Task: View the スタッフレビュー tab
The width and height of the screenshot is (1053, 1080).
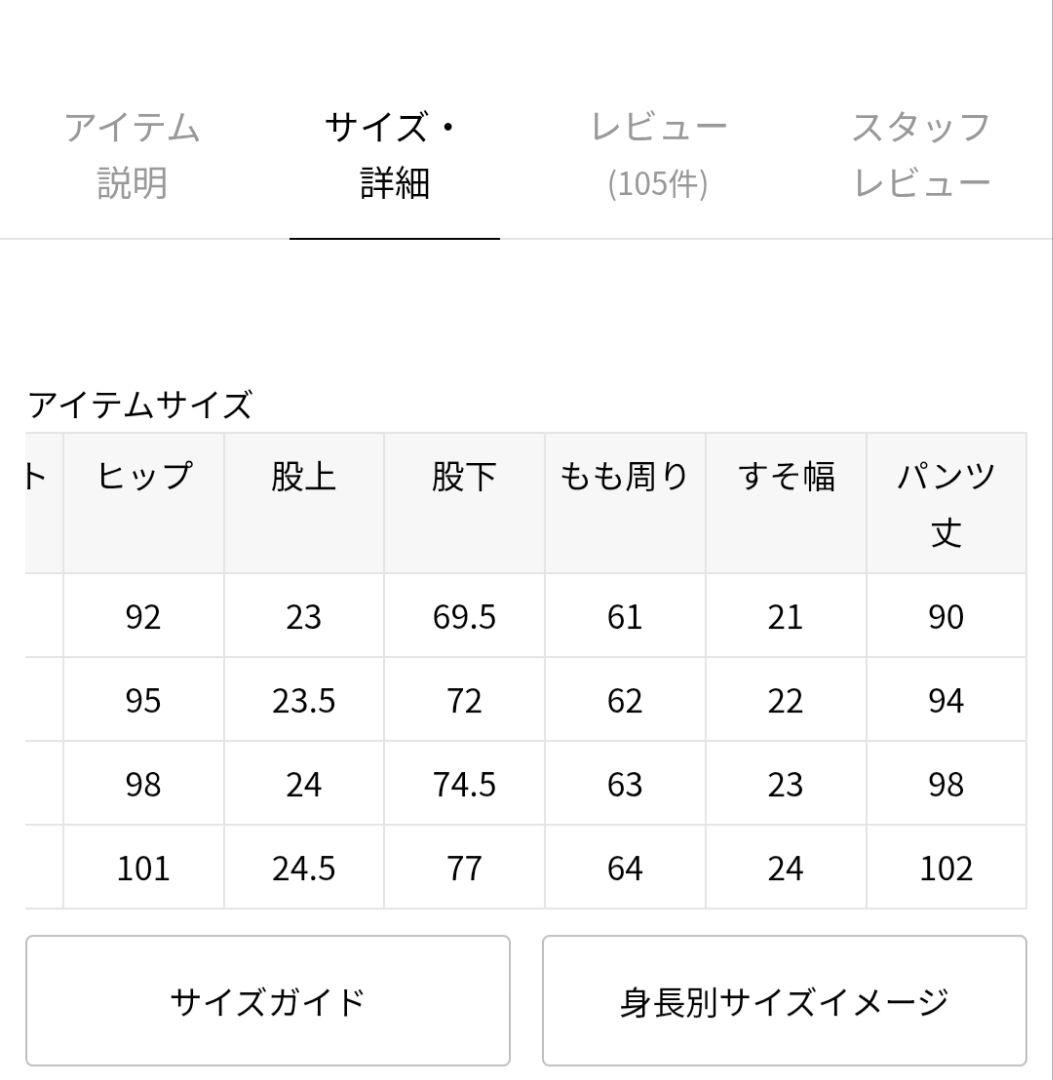Action: (922, 155)
